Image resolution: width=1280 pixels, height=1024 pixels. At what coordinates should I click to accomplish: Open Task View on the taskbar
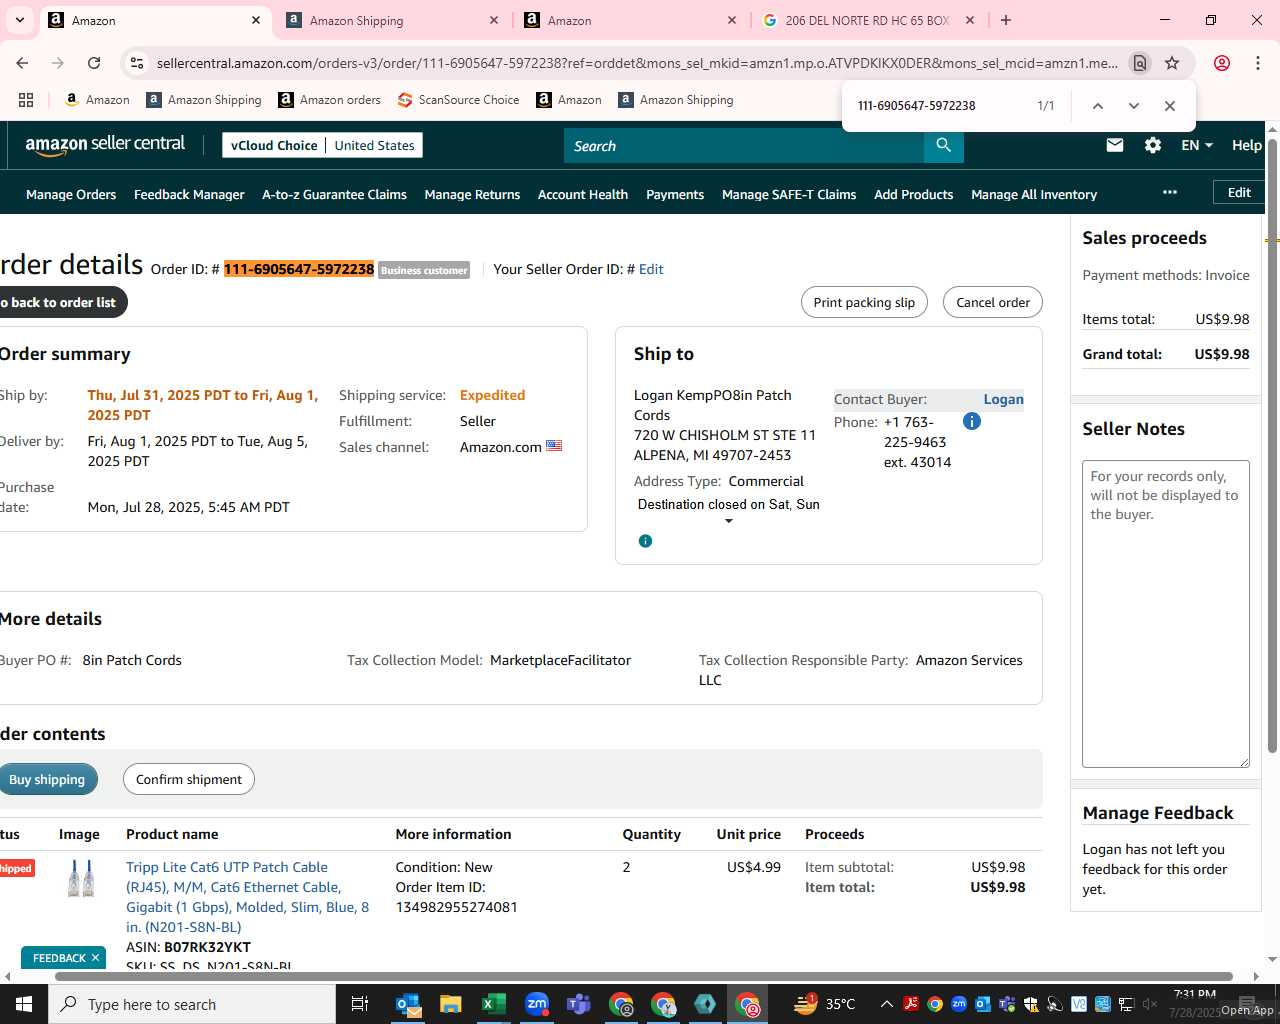pyautogui.click(x=360, y=1004)
